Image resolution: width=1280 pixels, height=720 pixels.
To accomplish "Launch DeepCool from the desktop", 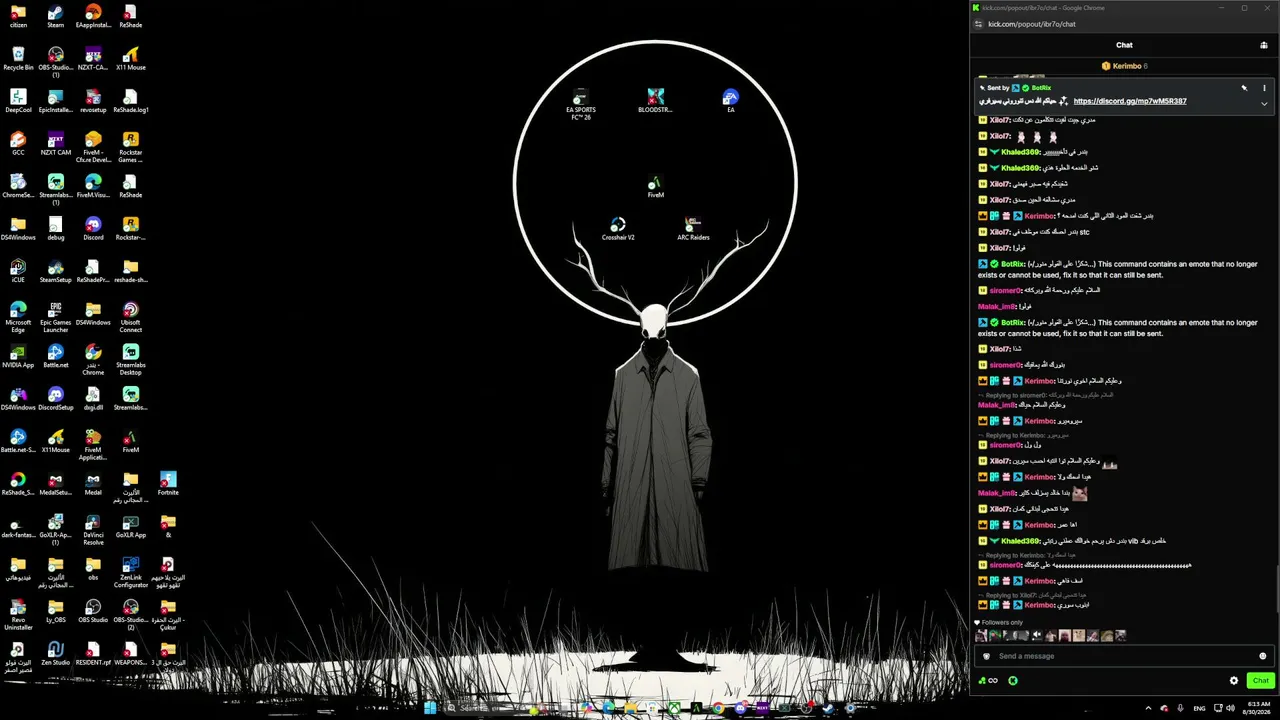I will pos(18,101).
